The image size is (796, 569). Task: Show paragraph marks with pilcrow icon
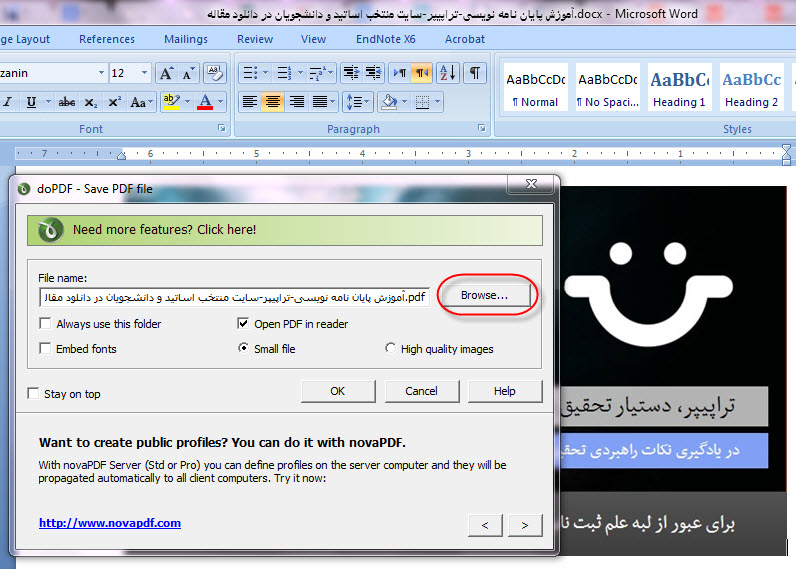475,73
